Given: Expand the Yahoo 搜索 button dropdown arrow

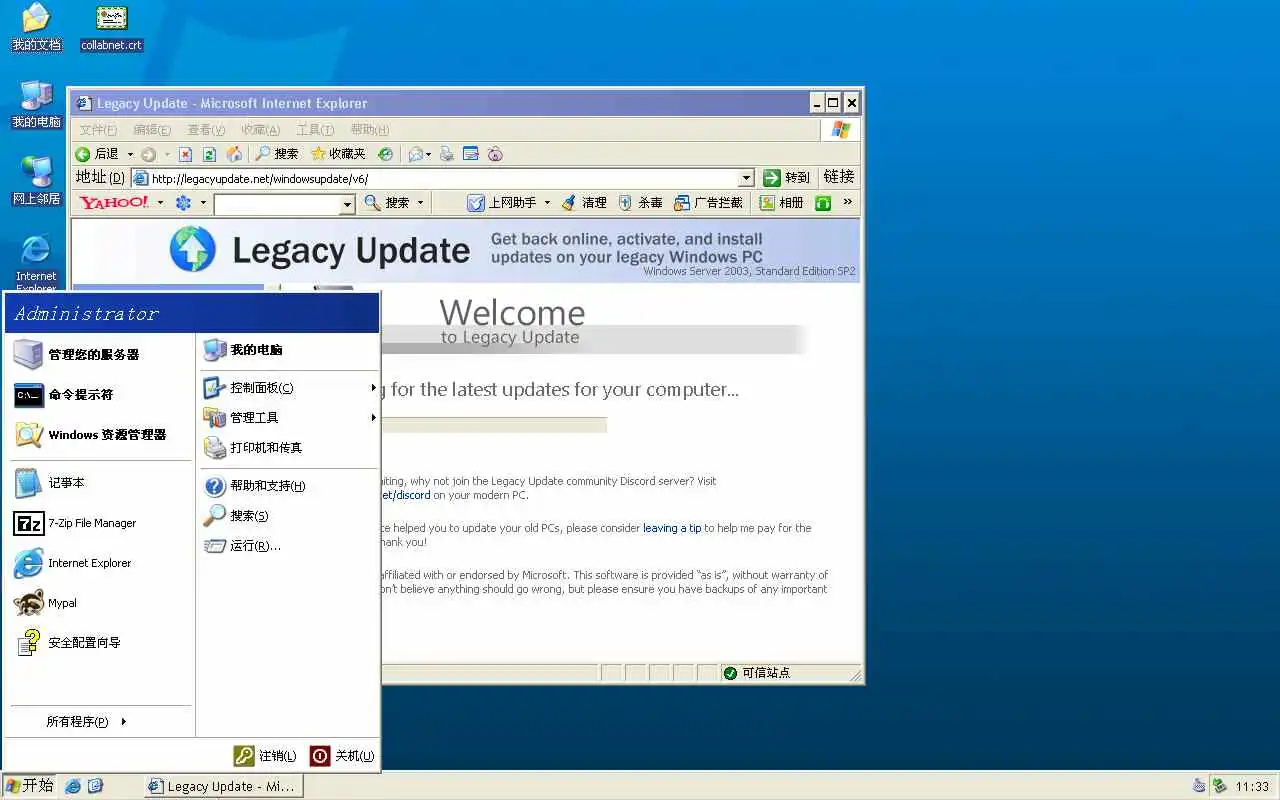Looking at the screenshot, I should coord(420,203).
